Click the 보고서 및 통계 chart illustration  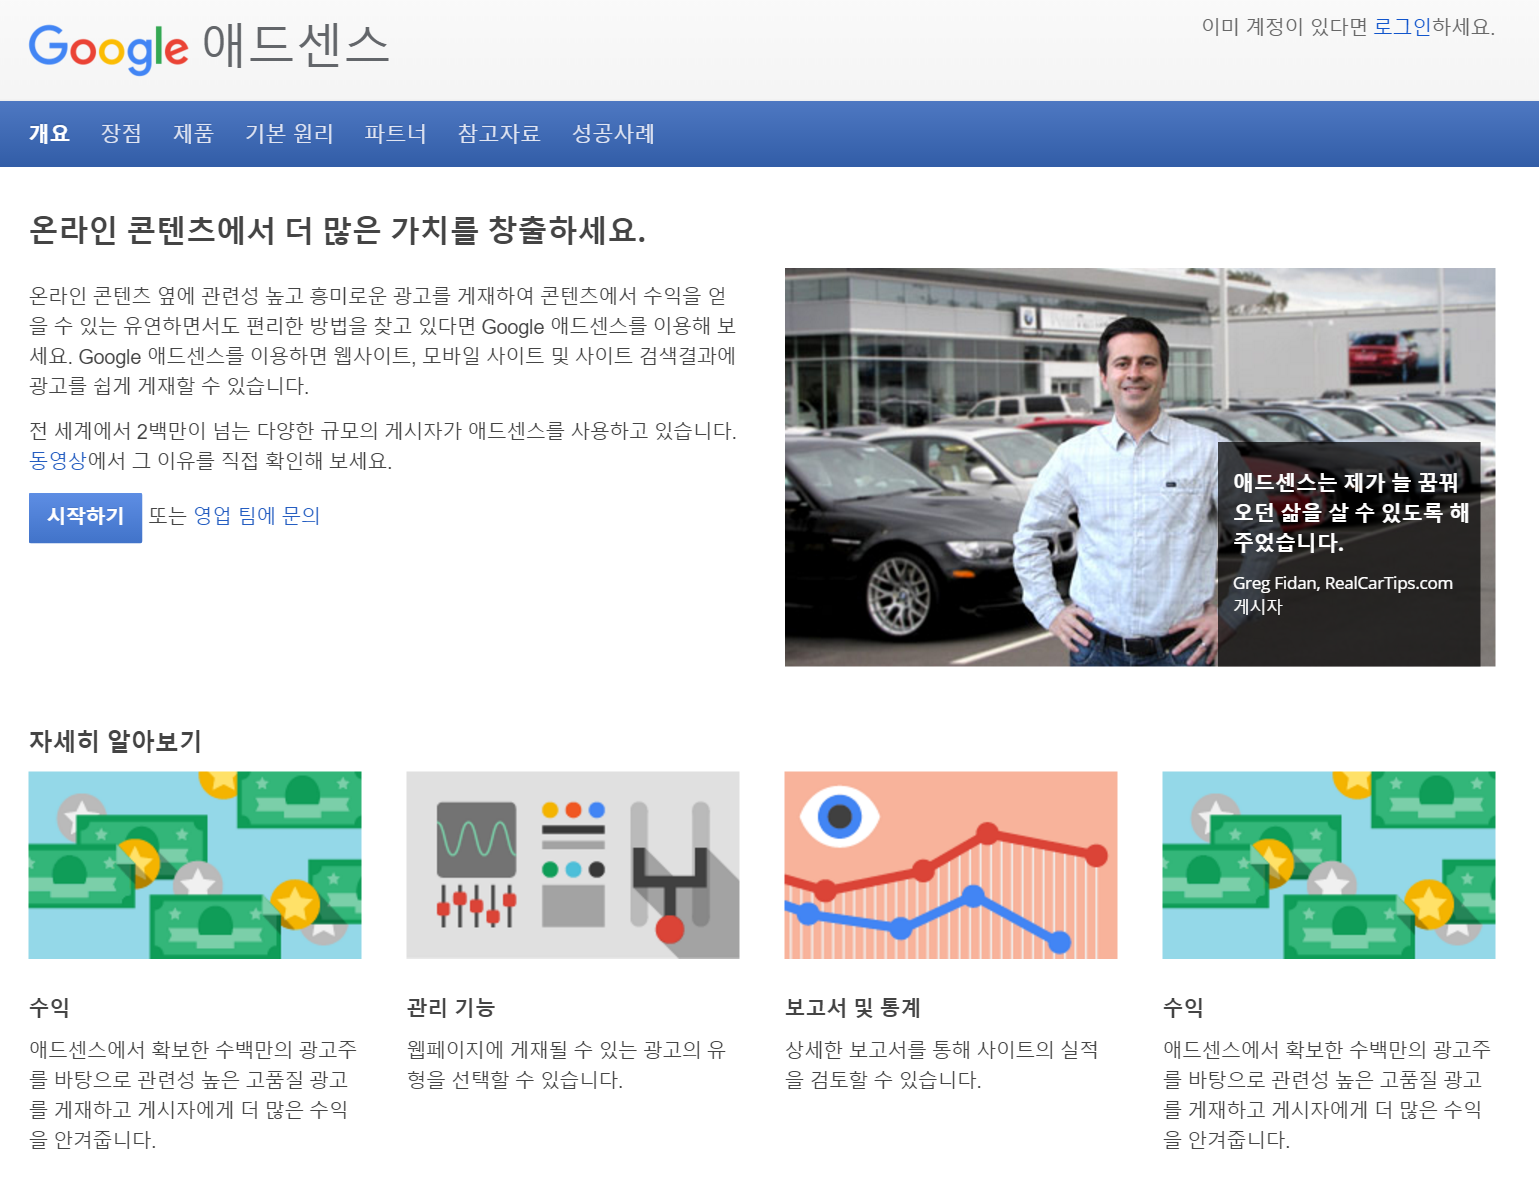(951, 865)
